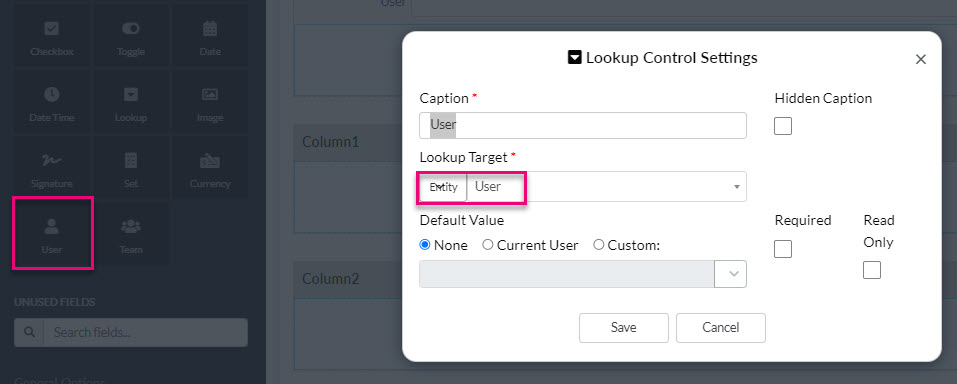This screenshot has width=957, height=384.
Task: Click the Save button
Action: pos(624,328)
